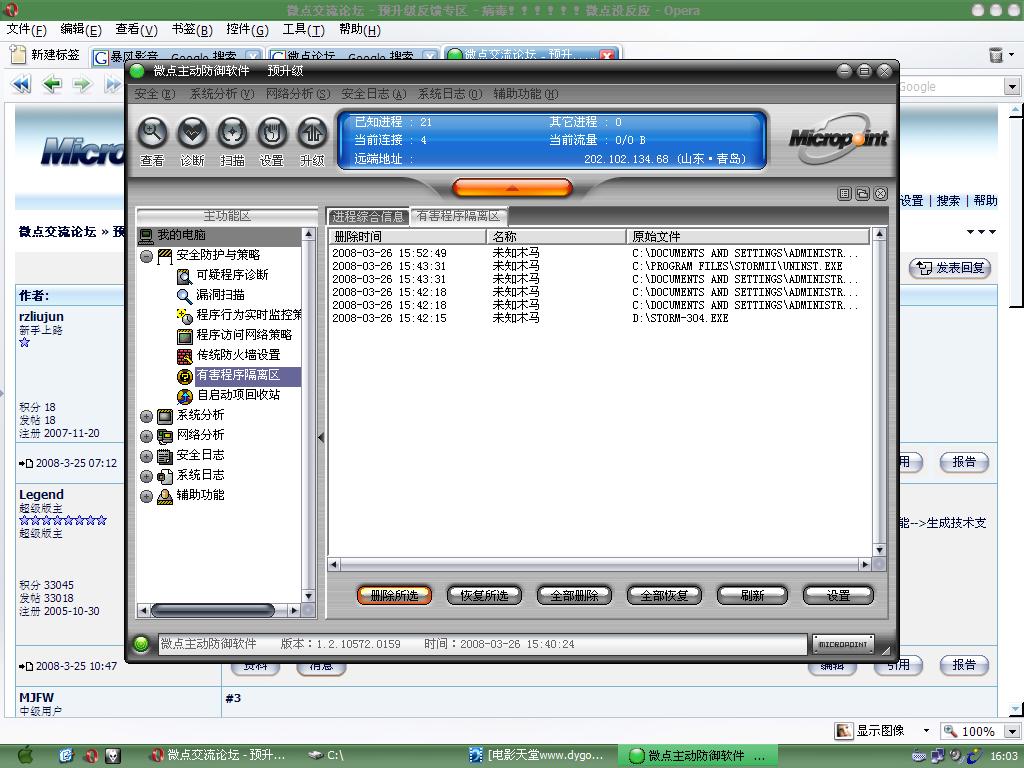The width and height of the screenshot is (1024, 768).
Task: Click the bottom 设置 button
Action: tap(839, 595)
